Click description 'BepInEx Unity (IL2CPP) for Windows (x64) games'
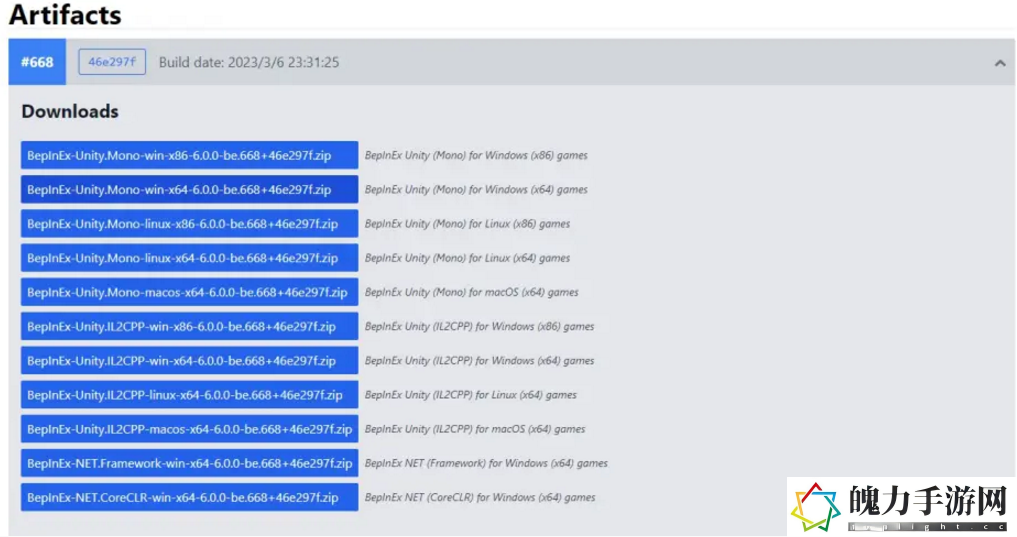This screenshot has height=537, width=1017. click(x=479, y=361)
